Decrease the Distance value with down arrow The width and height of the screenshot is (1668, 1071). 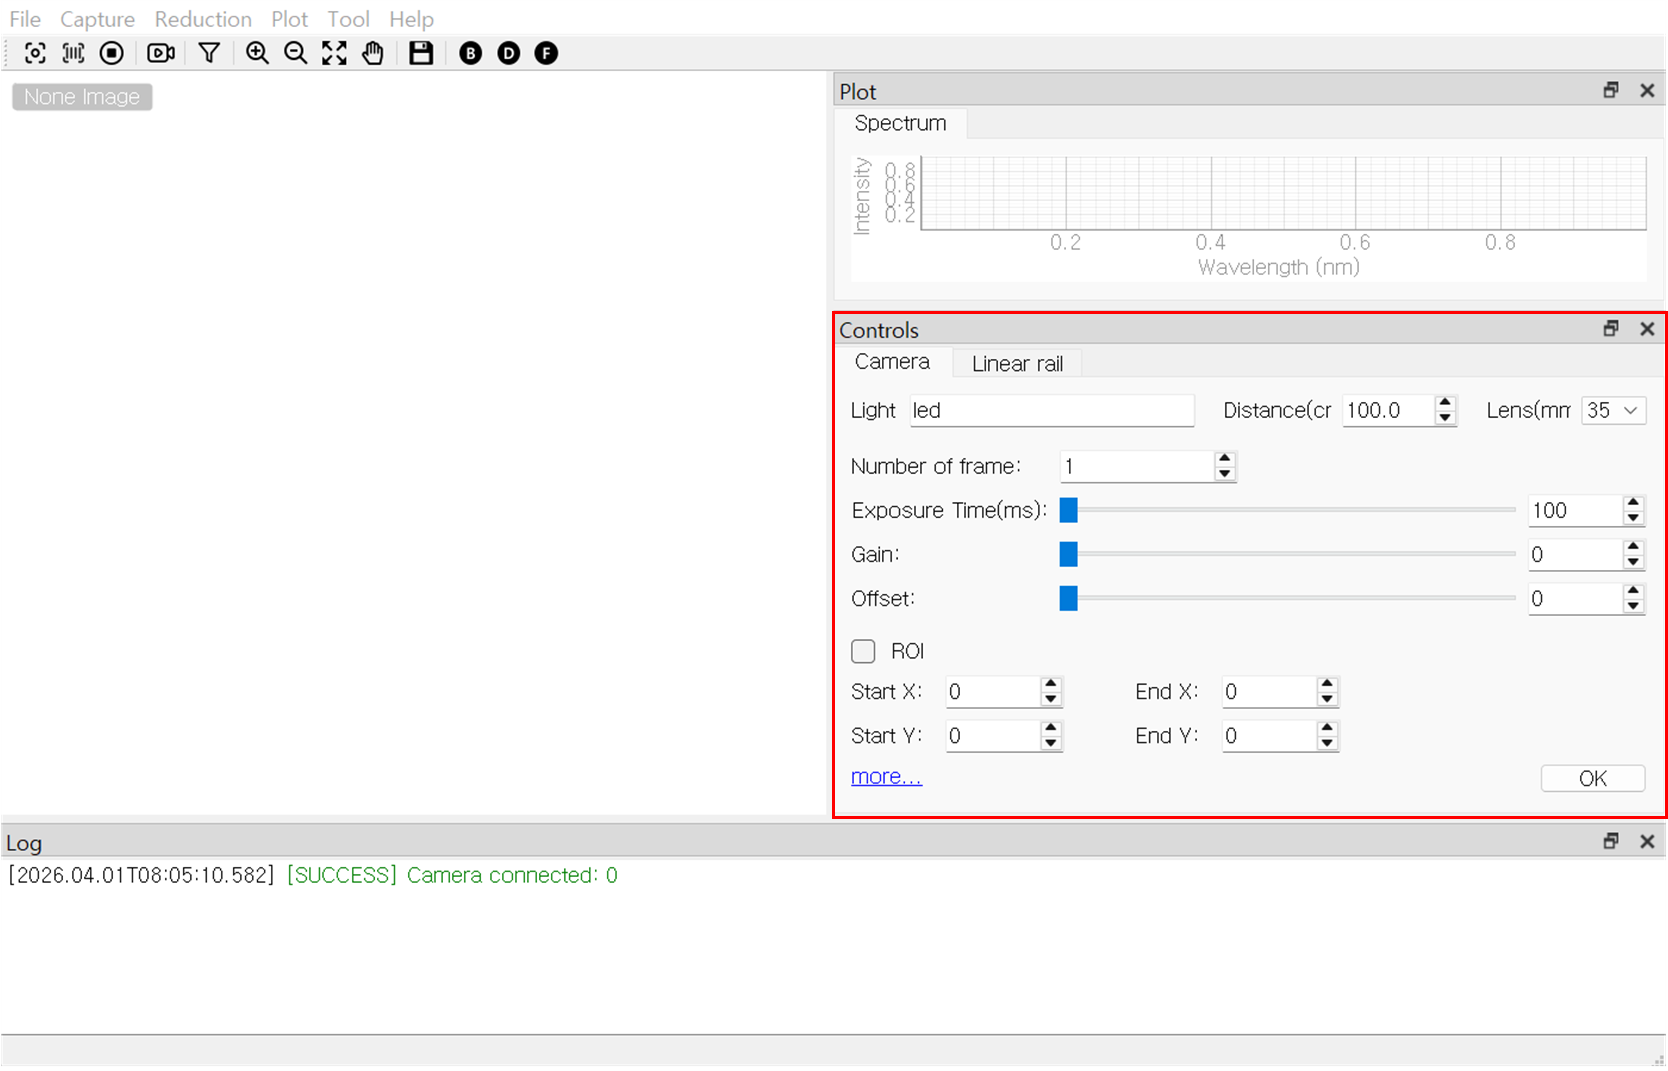click(x=1445, y=418)
